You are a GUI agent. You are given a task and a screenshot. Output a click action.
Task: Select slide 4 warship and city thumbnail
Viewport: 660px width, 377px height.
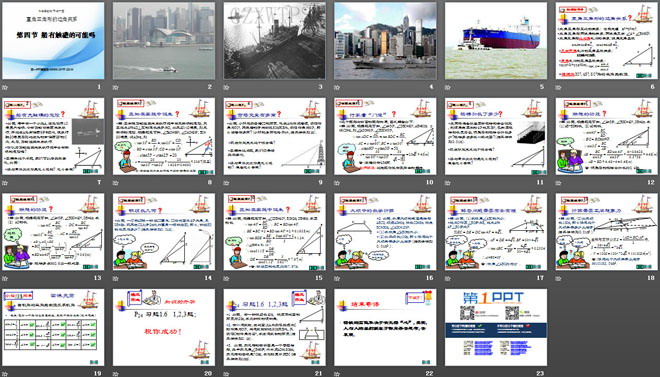(x=385, y=41)
